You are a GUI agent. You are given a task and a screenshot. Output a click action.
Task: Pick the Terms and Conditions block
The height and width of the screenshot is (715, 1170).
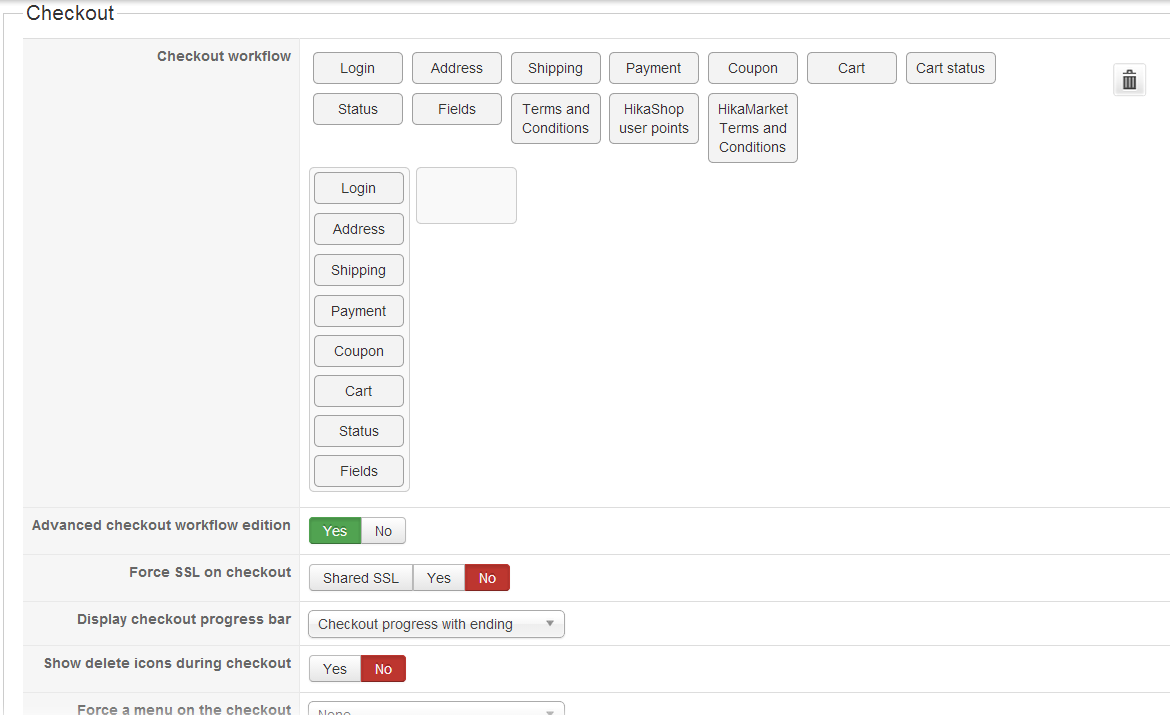pos(556,119)
